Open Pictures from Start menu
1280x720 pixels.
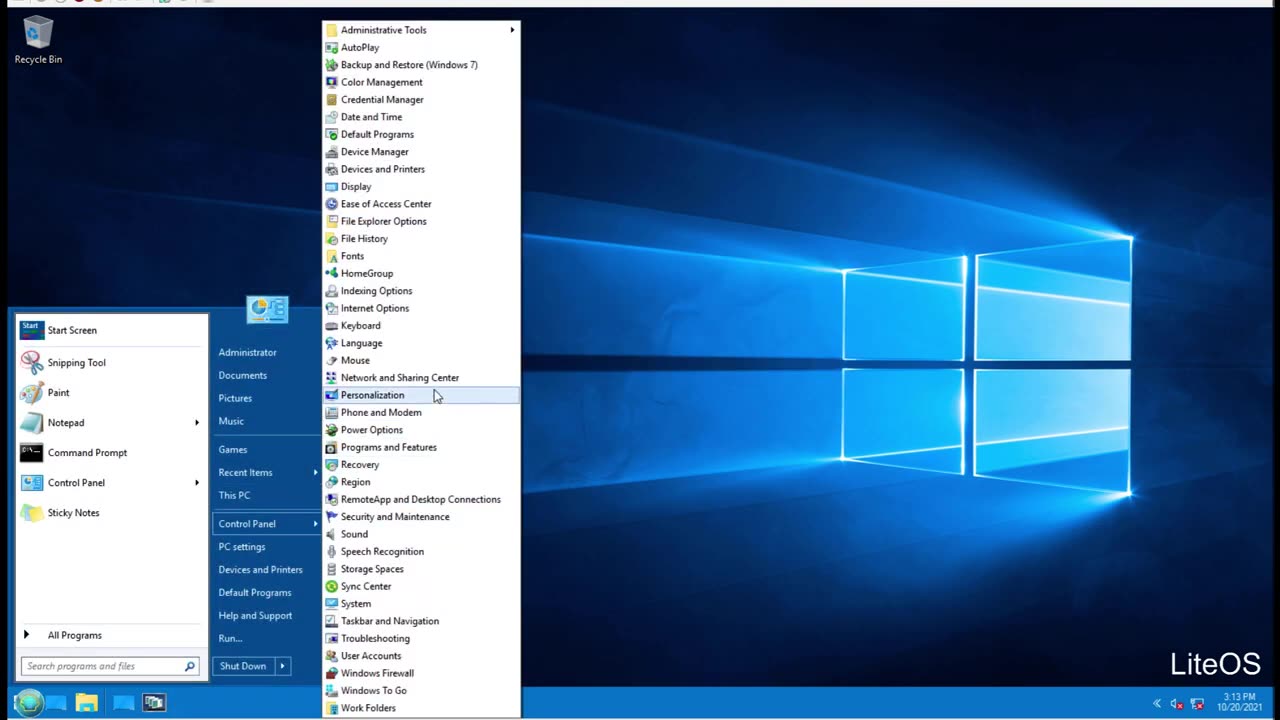[235, 398]
